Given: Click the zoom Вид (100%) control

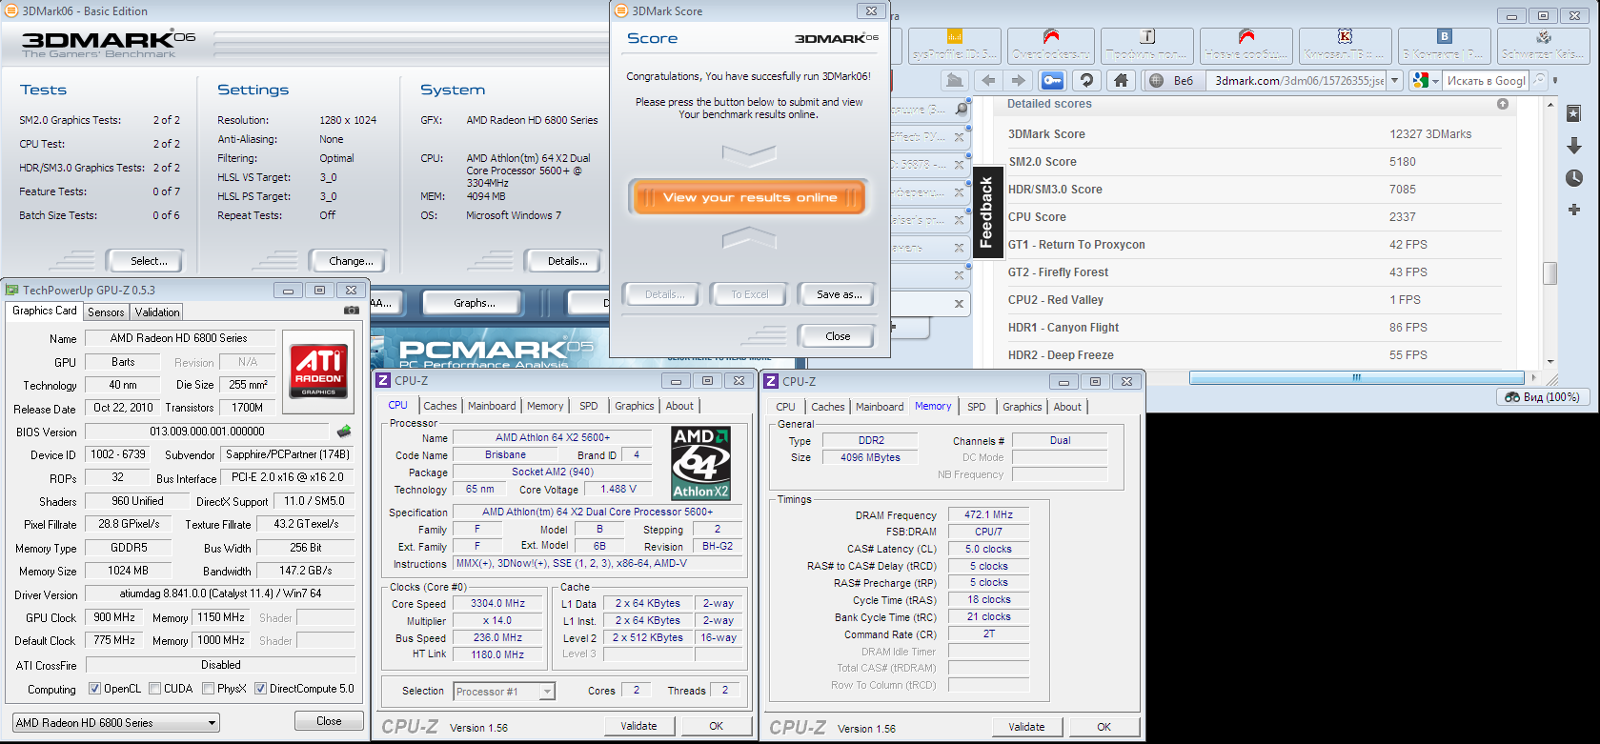Looking at the screenshot, I should click(1541, 397).
